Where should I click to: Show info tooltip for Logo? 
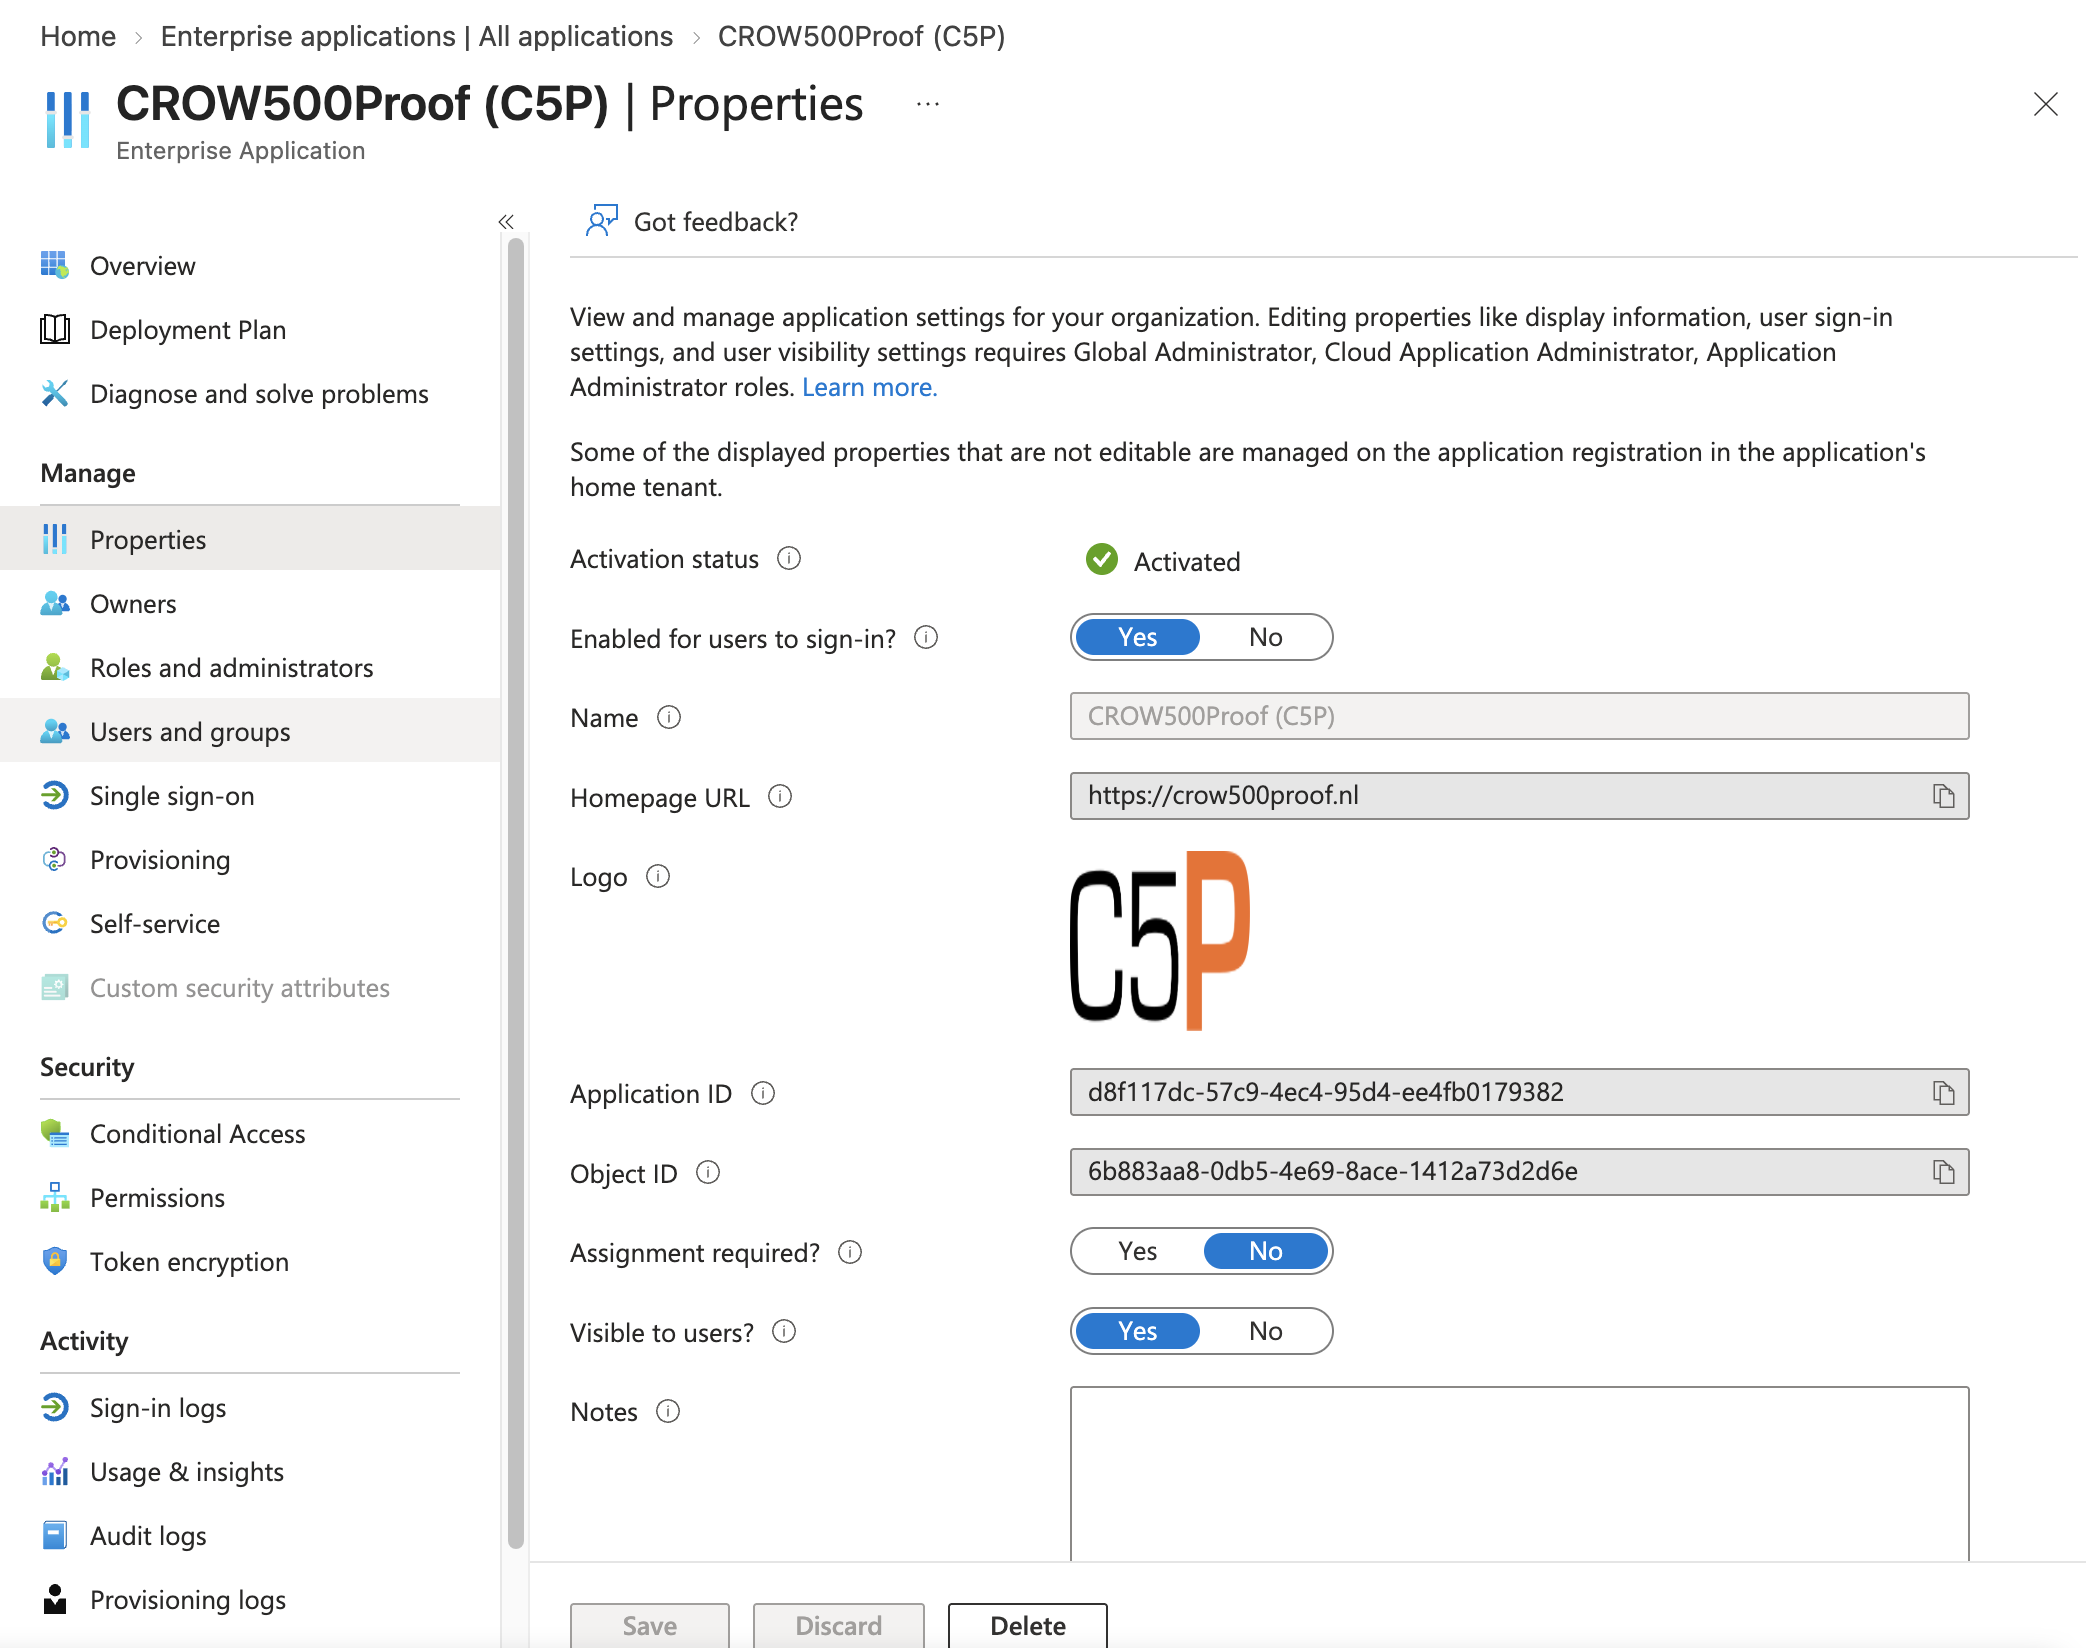(x=658, y=876)
